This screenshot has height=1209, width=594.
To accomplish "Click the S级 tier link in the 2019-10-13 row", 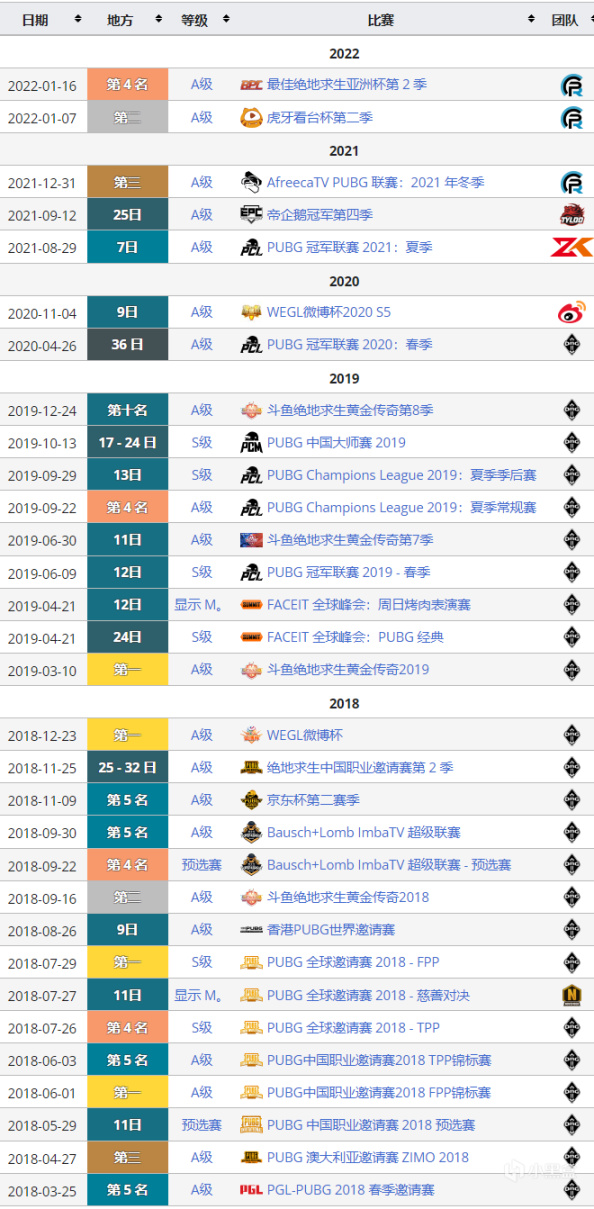I will (x=202, y=442).
